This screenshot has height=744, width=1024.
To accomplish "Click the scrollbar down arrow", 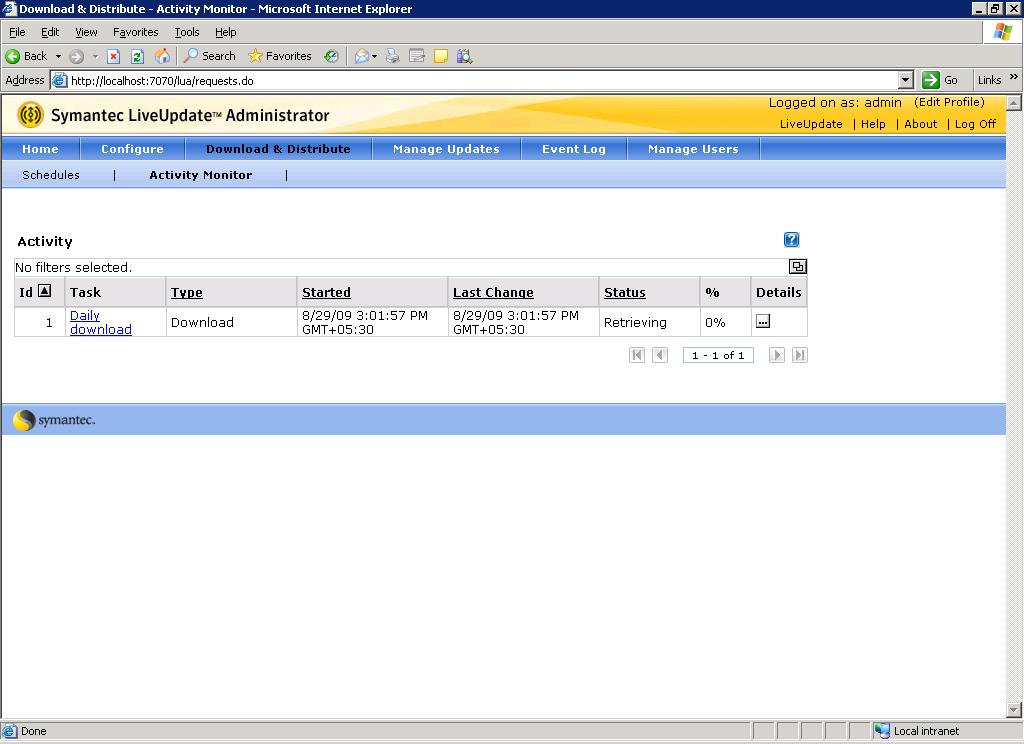I will coord(1014,709).
